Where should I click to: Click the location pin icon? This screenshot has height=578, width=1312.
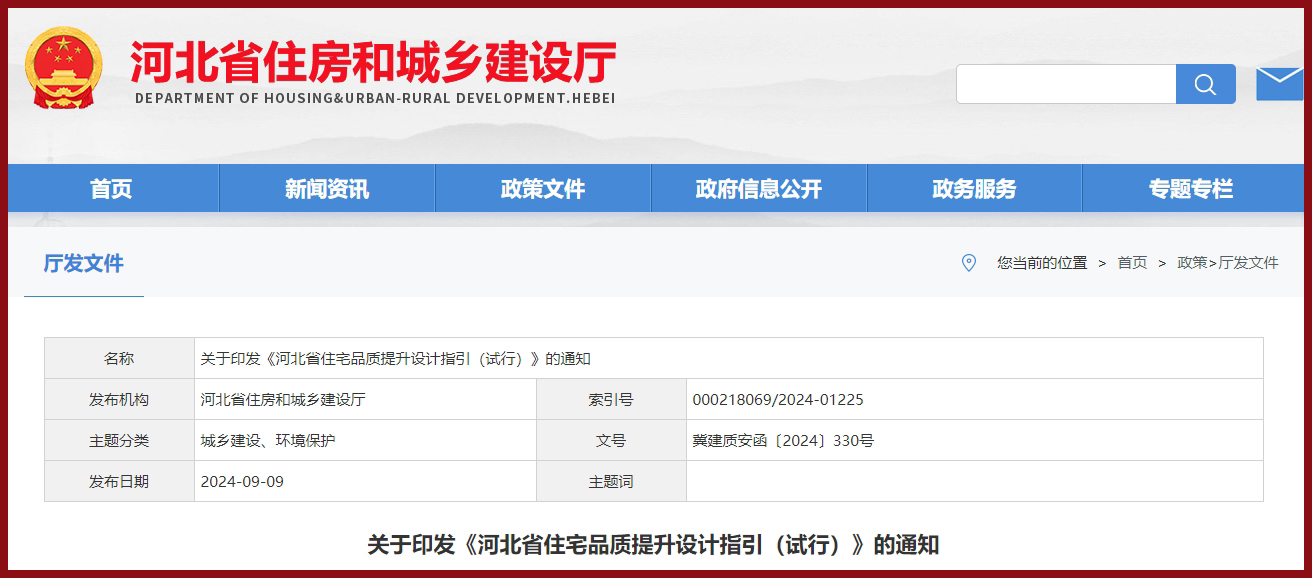pos(968,263)
